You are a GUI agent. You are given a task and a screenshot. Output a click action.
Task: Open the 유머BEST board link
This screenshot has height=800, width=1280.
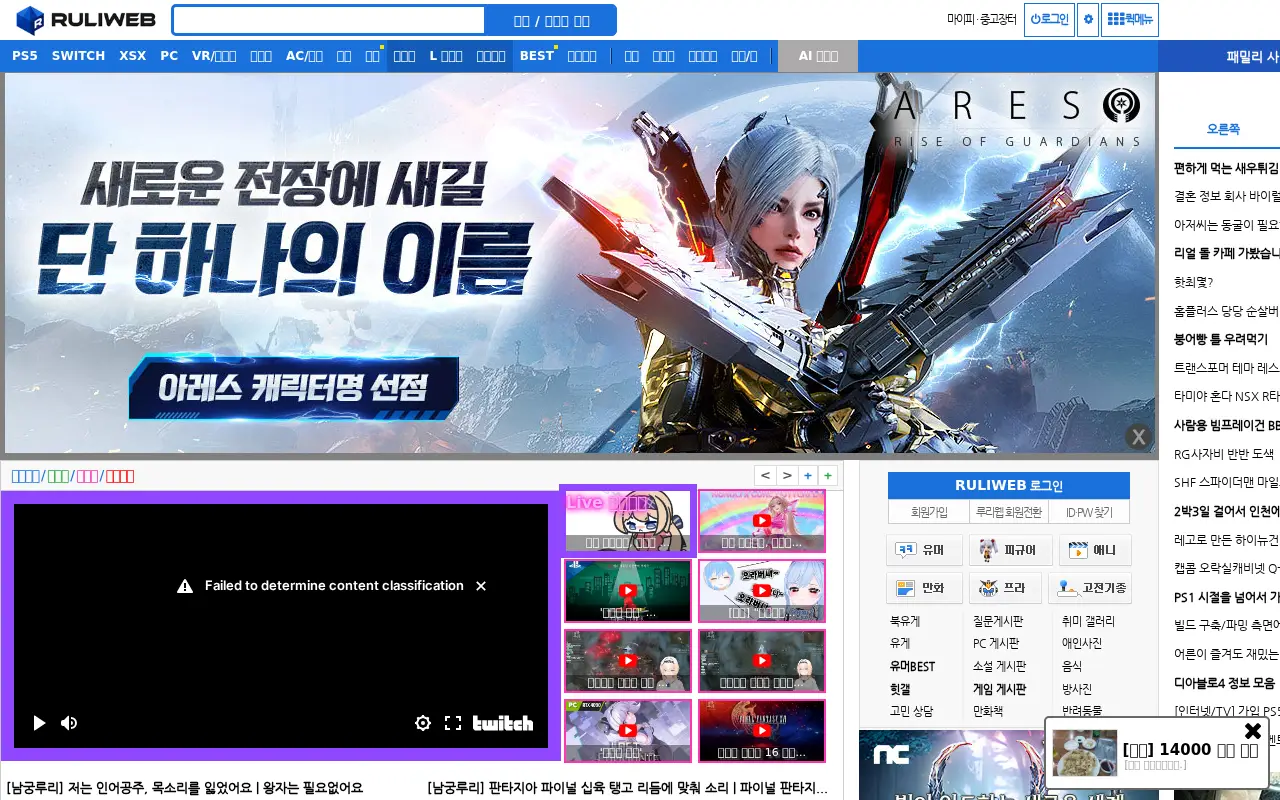tap(912, 666)
